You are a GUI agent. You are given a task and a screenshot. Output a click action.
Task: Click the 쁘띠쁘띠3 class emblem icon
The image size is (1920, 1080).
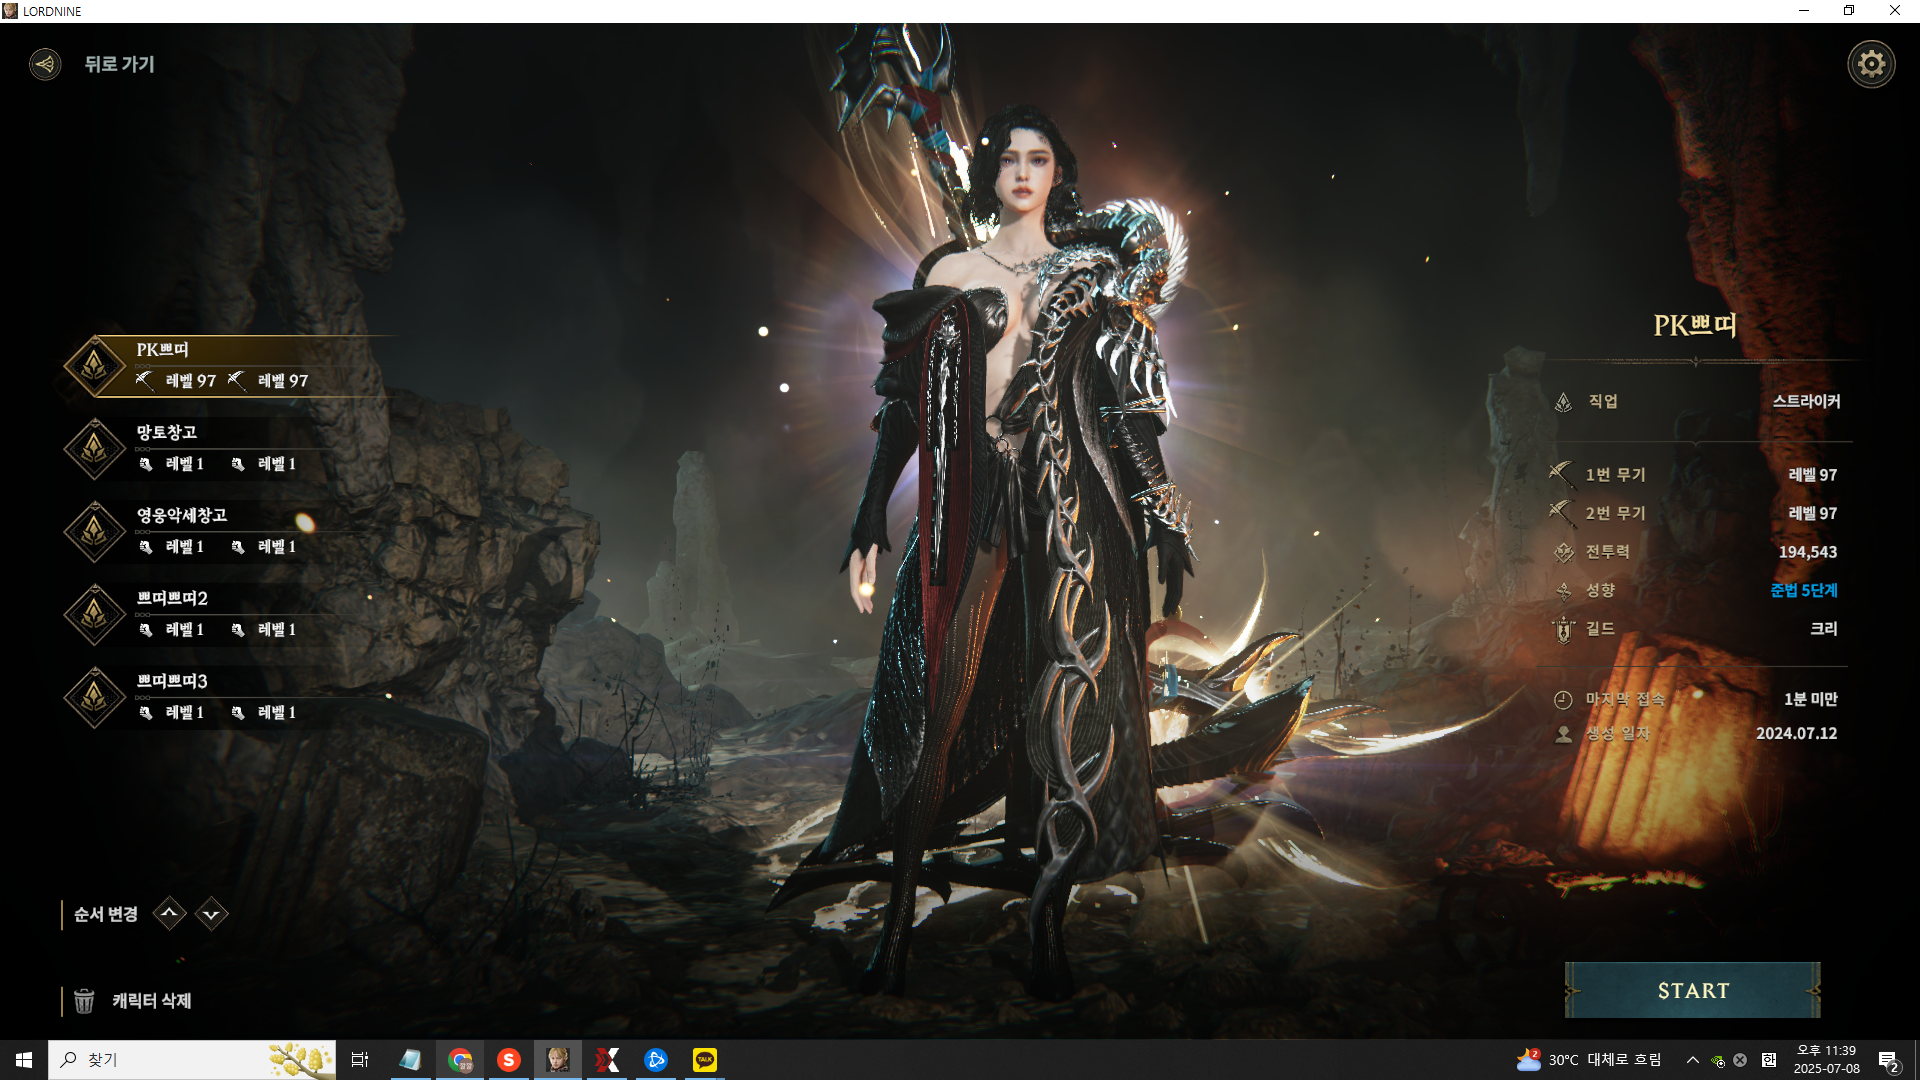(94, 698)
